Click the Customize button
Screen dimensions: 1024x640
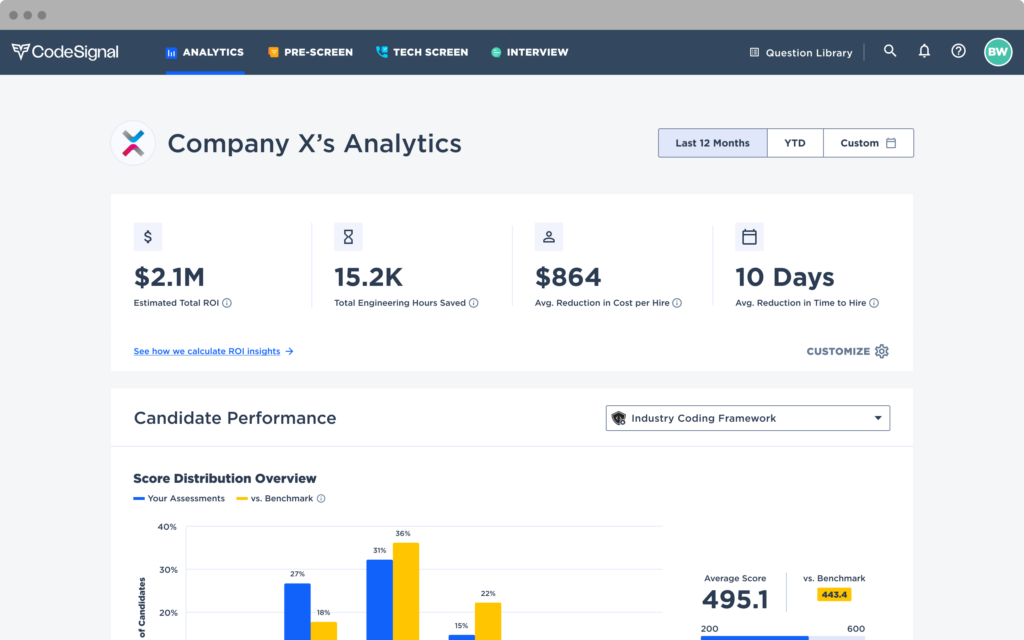pyautogui.click(x=848, y=351)
